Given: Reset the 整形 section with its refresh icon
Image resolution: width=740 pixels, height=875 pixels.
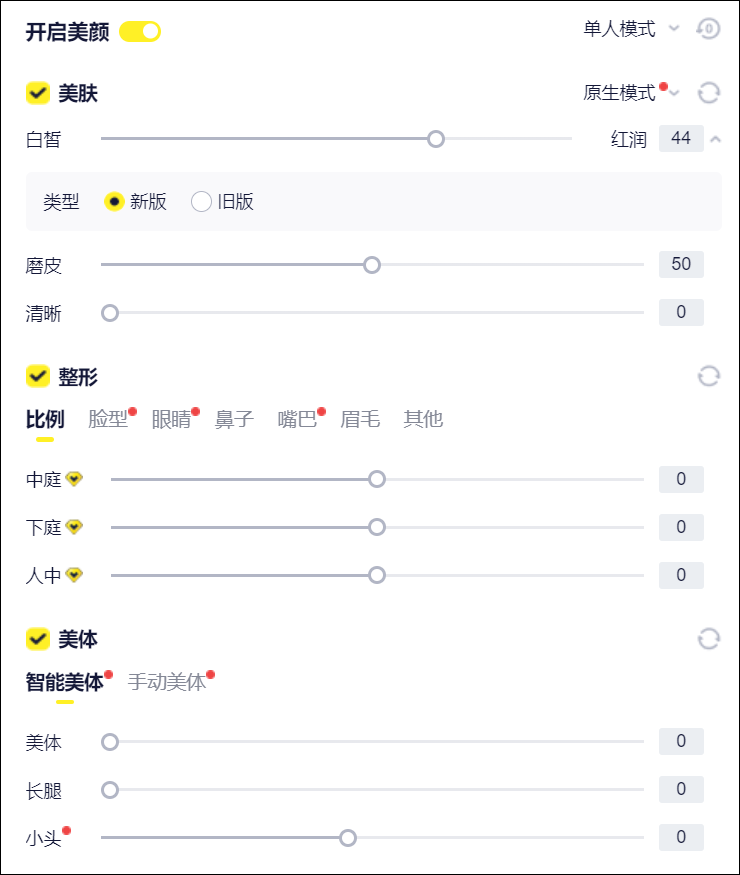Looking at the screenshot, I should [x=709, y=376].
